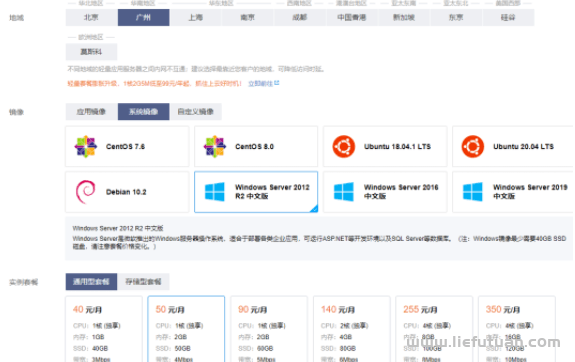Choose Windows Server 2012 R2 中文版 label

coord(272,191)
